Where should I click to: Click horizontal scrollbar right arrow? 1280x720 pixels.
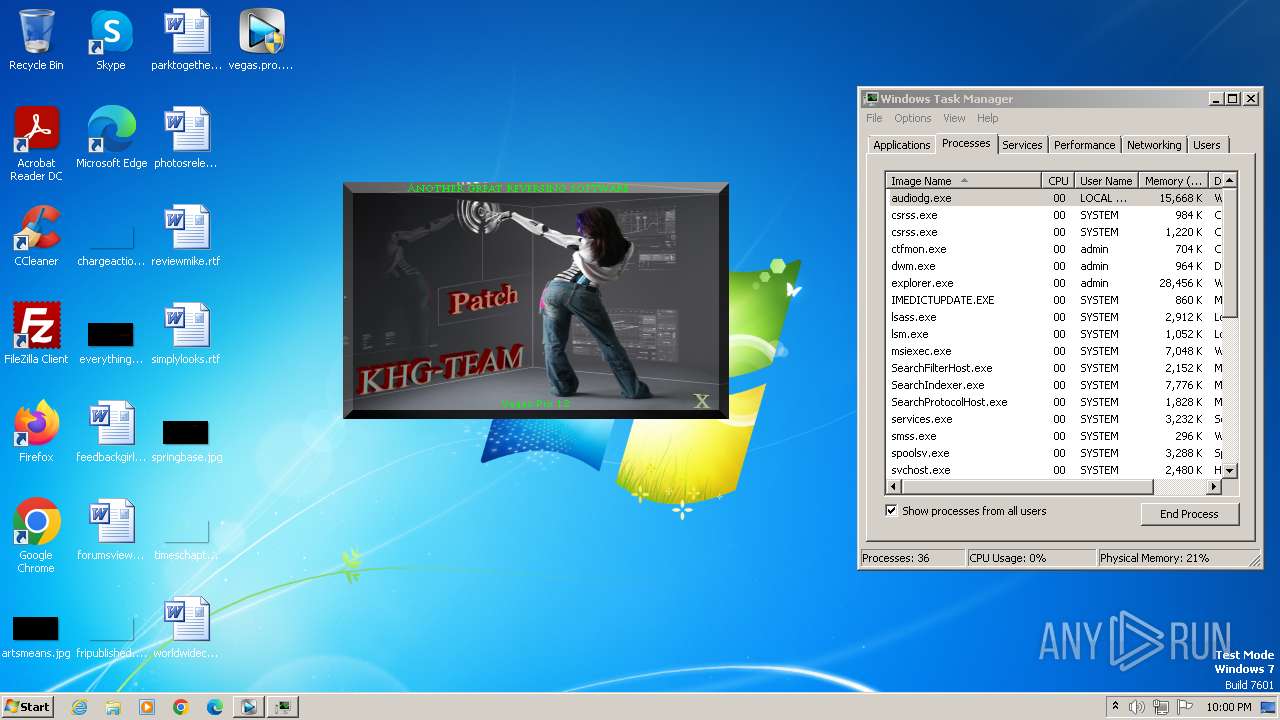1214,487
